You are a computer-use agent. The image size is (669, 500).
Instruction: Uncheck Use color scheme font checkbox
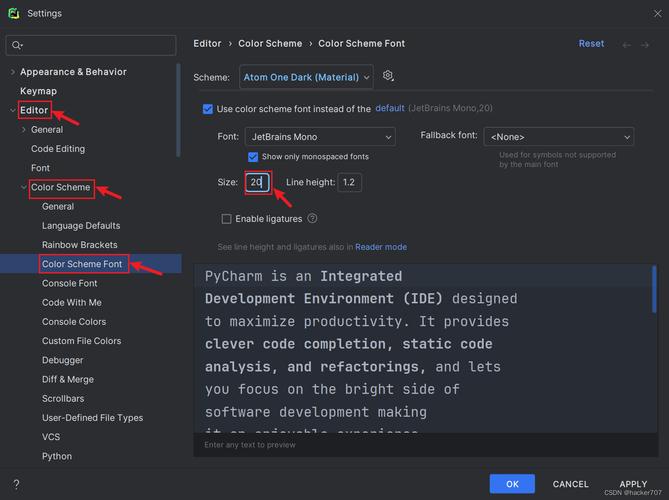coord(208,109)
